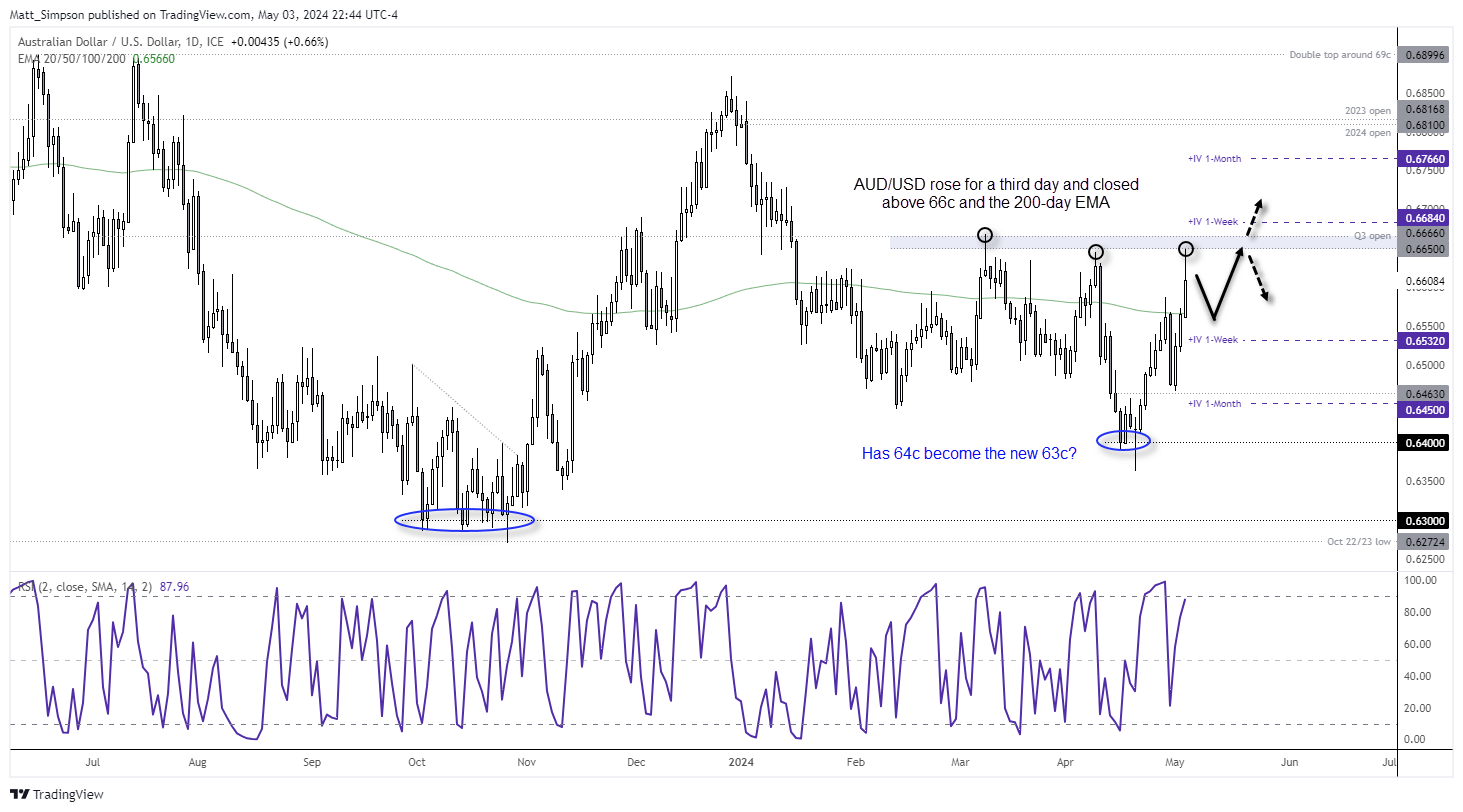This screenshot has height=812, width=1463.
Task: Select the 0.64630 price tag
Action: pos(1426,393)
